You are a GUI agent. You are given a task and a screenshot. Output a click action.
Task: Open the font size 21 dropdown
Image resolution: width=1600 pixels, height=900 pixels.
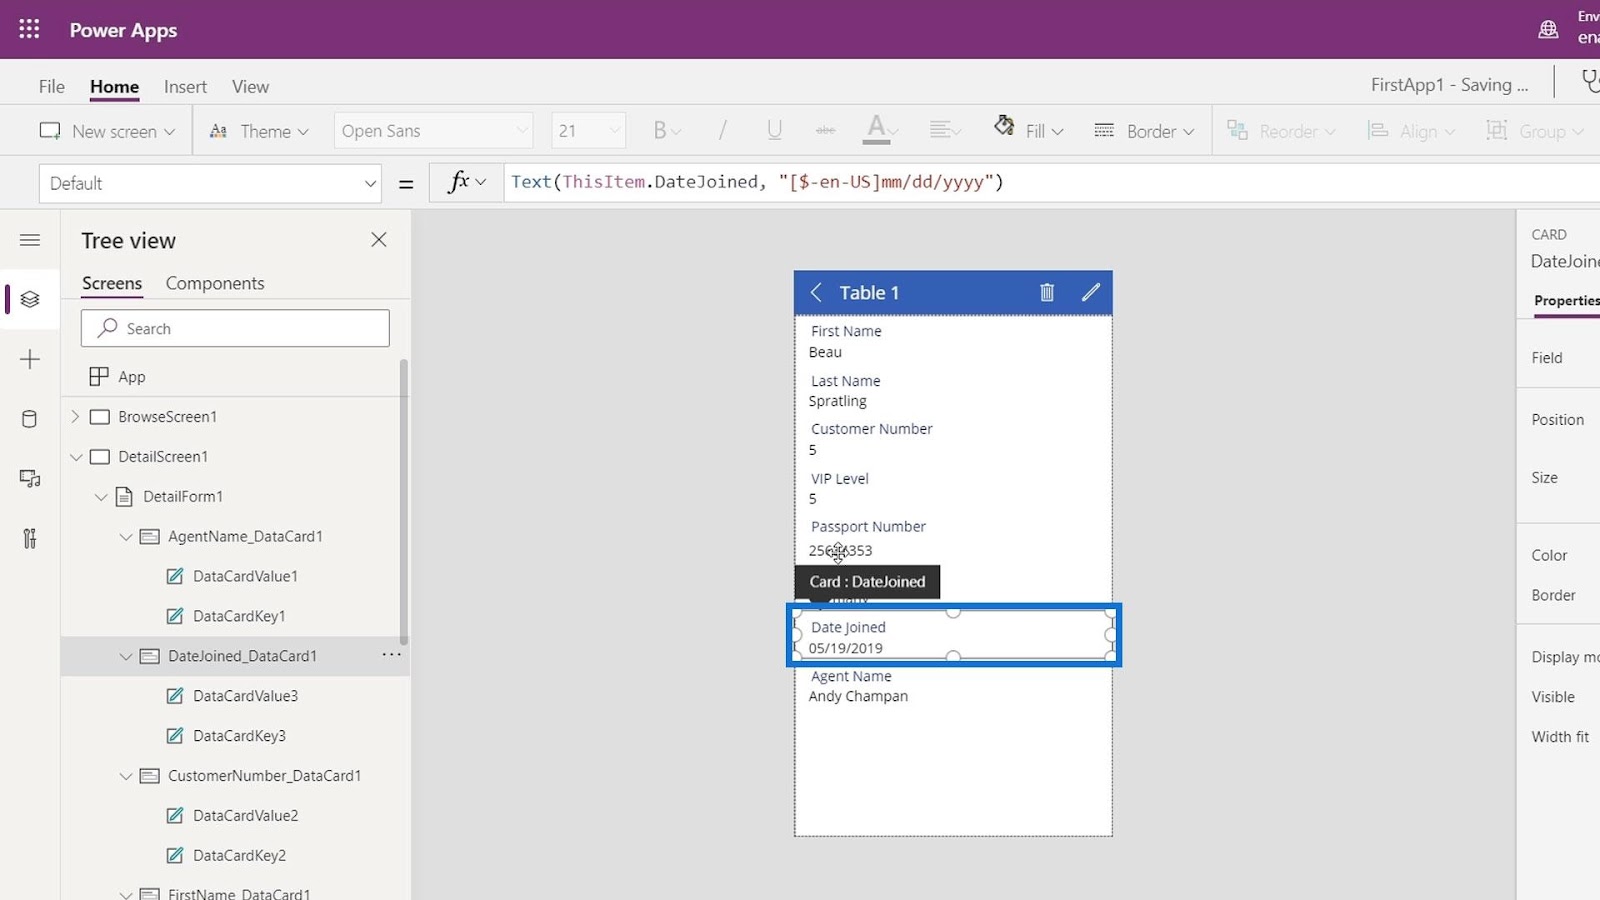pyautogui.click(x=589, y=131)
